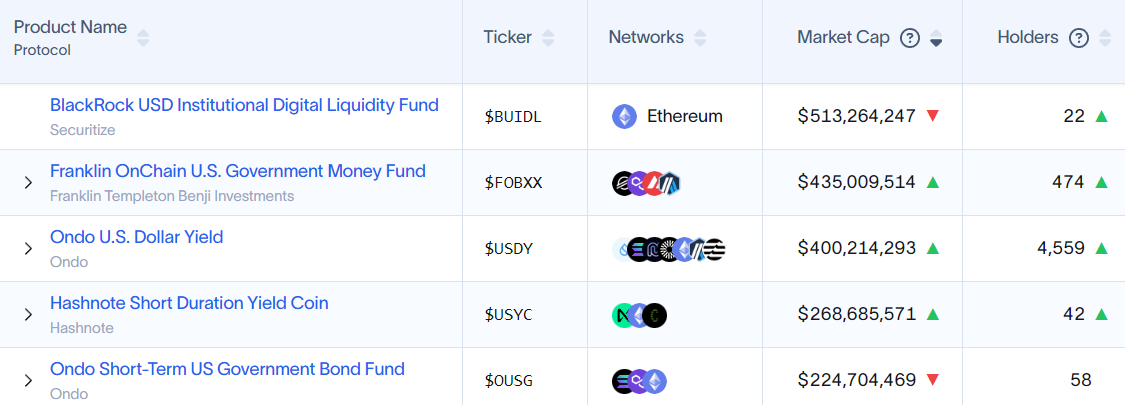Click the Market Cap help question-mark icon

click(910, 38)
